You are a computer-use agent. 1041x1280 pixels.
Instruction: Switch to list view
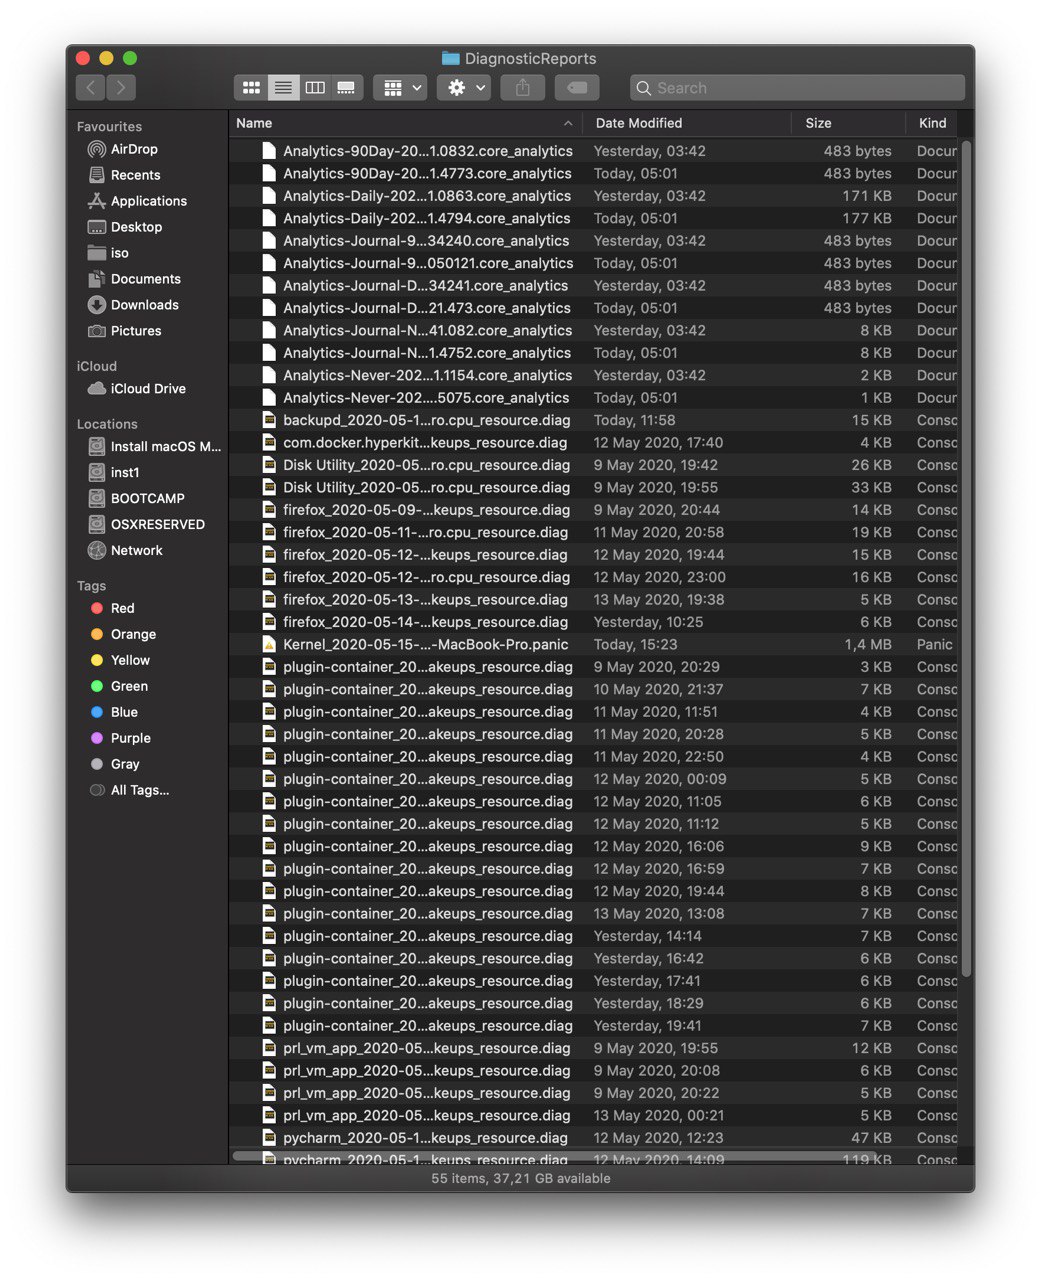click(x=283, y=88)
